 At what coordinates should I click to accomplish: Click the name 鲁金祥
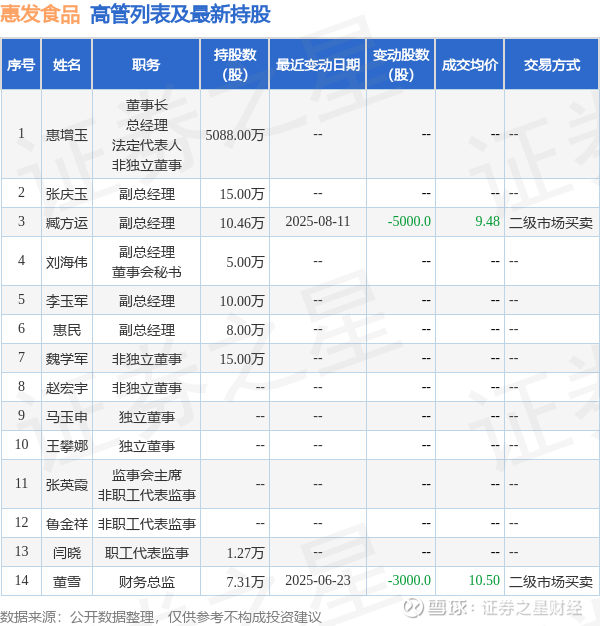click(x=67, y=524)
